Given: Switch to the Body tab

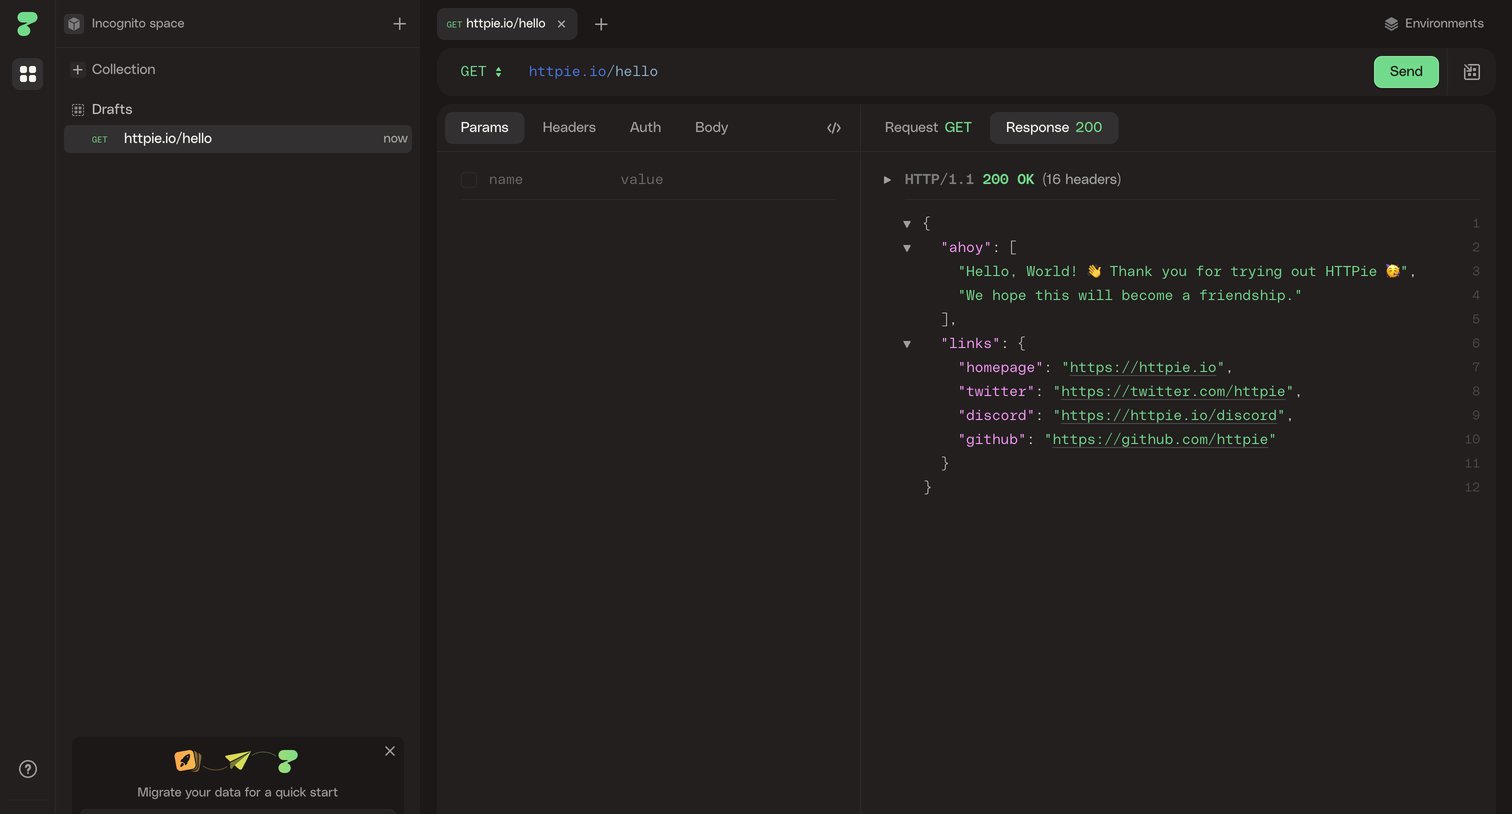Looking at the screenshot, I should click(x=711, y=128).
